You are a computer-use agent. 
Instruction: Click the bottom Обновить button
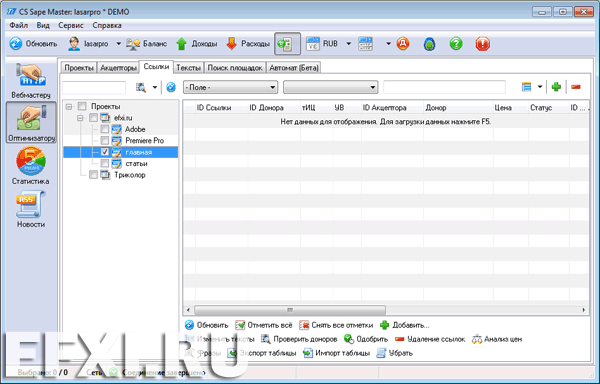click(206, 325)
